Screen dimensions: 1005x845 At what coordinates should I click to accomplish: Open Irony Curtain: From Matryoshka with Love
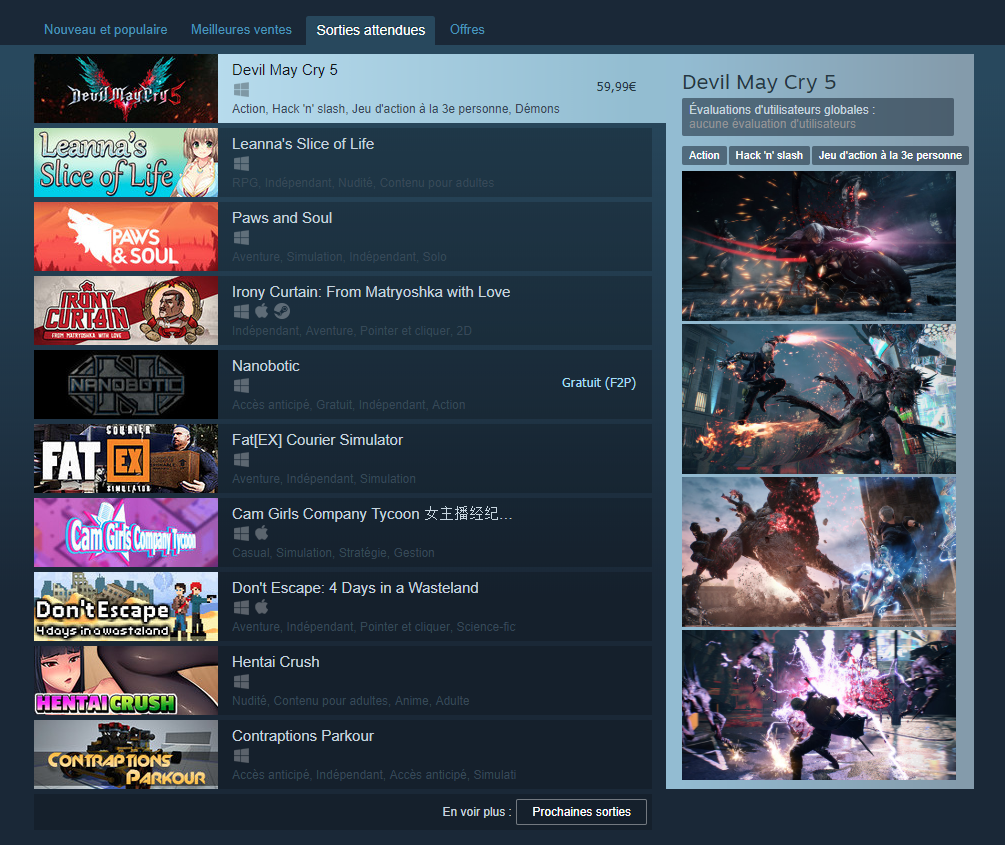tap(371, 292)
